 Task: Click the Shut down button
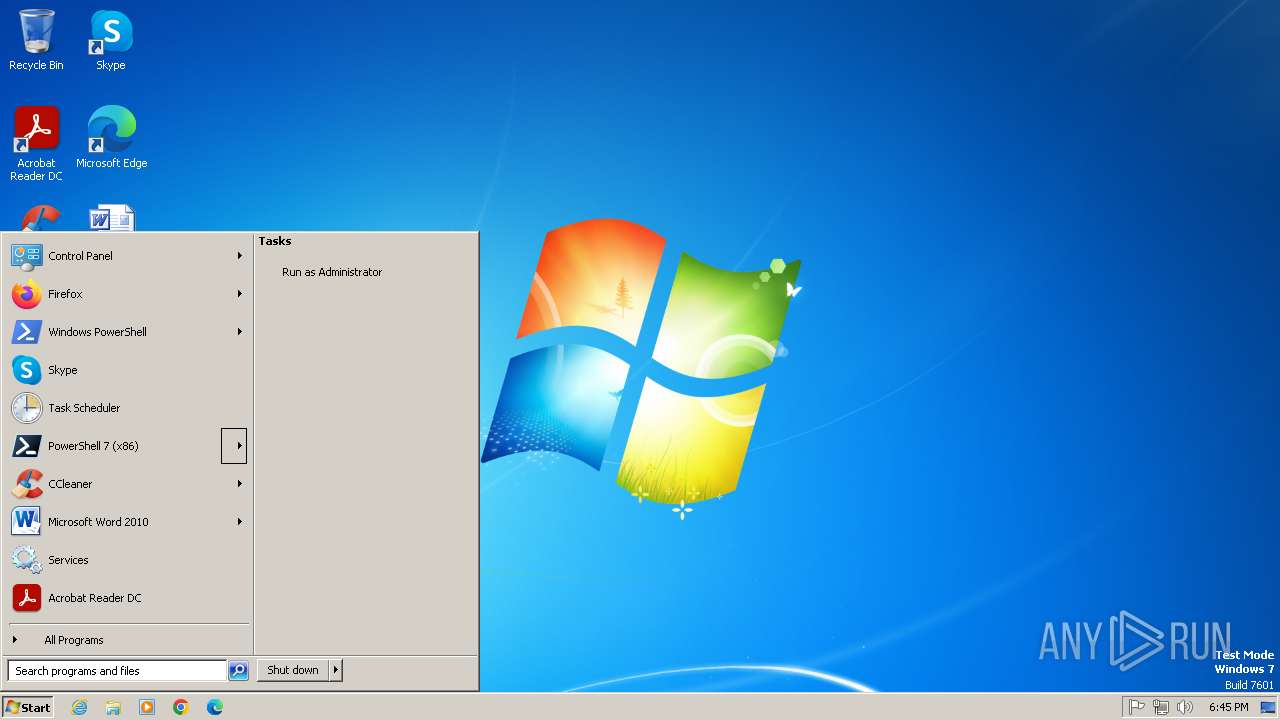click(x=293, y=671)
